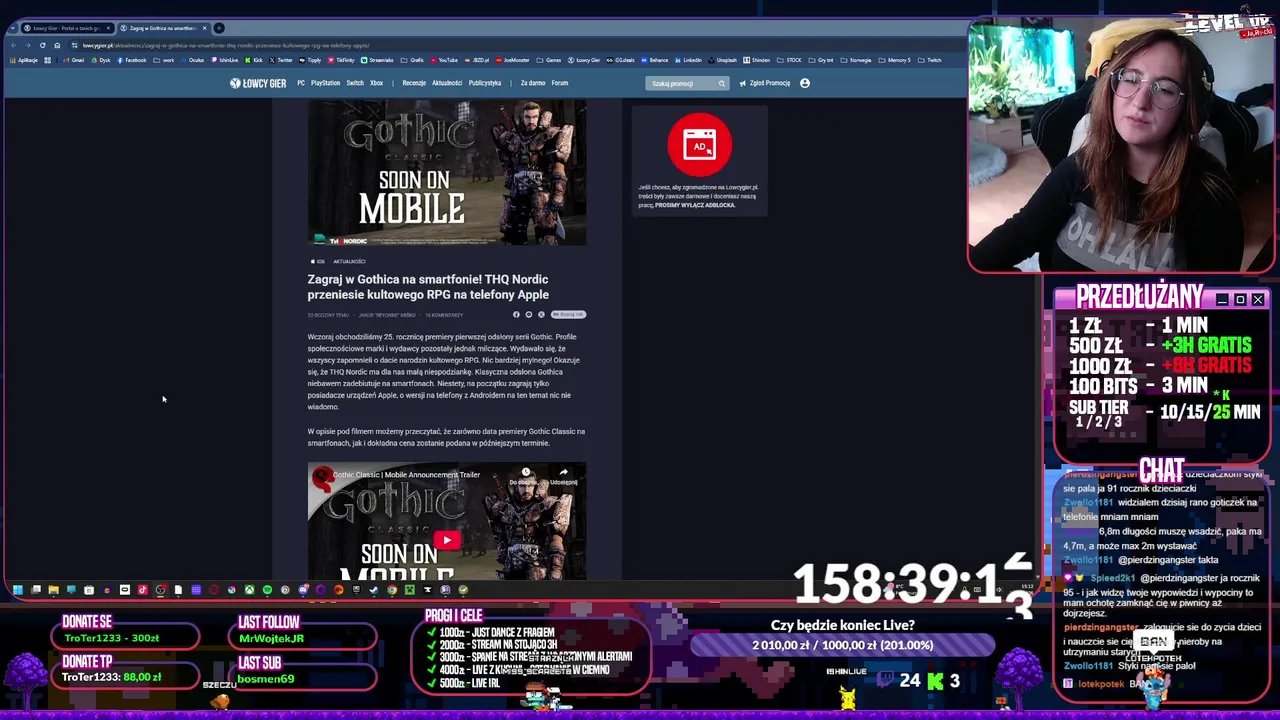
Task: Click the Gothic Classic article header image
Action: (x=447, y=172)
